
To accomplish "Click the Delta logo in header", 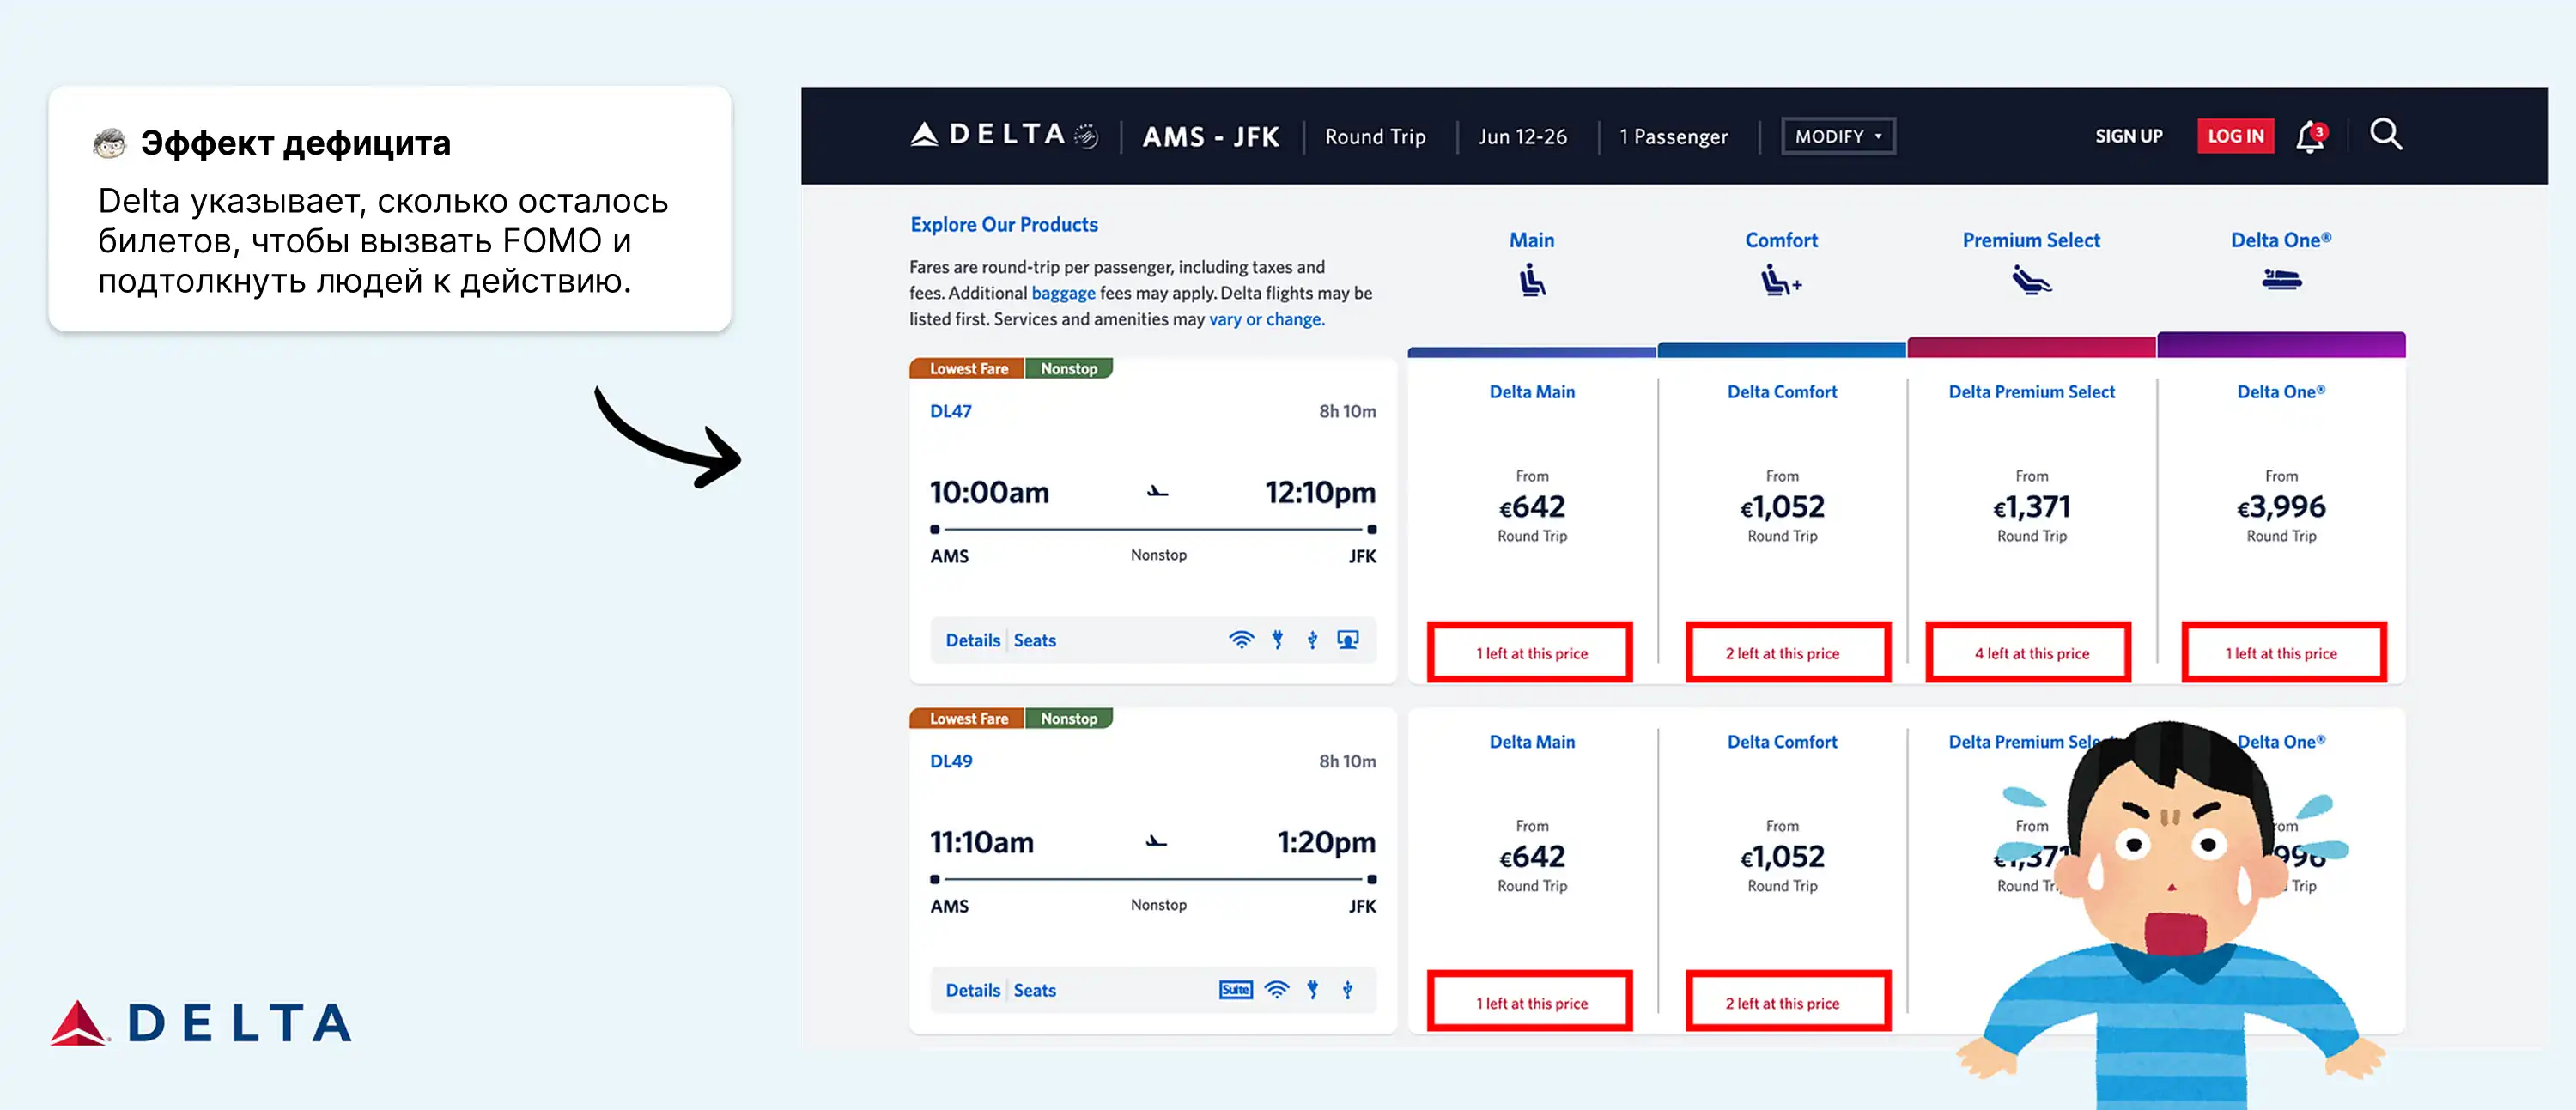I will [x=1003, y=135].
